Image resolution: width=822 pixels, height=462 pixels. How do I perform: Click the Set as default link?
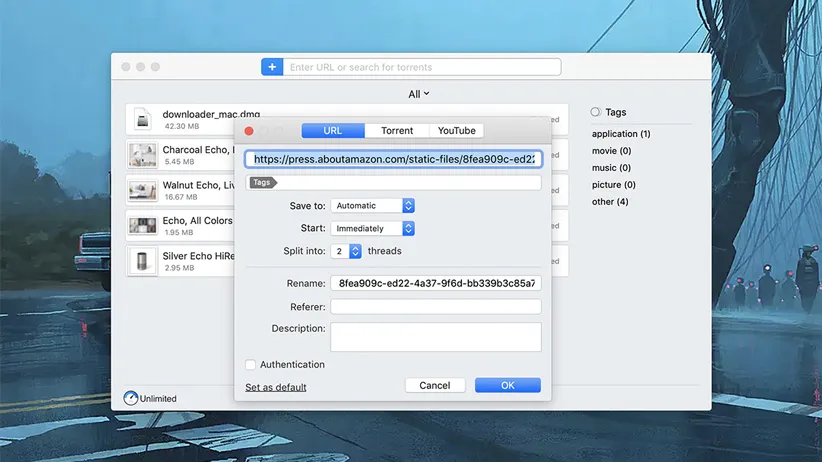[x=276, y=387]
